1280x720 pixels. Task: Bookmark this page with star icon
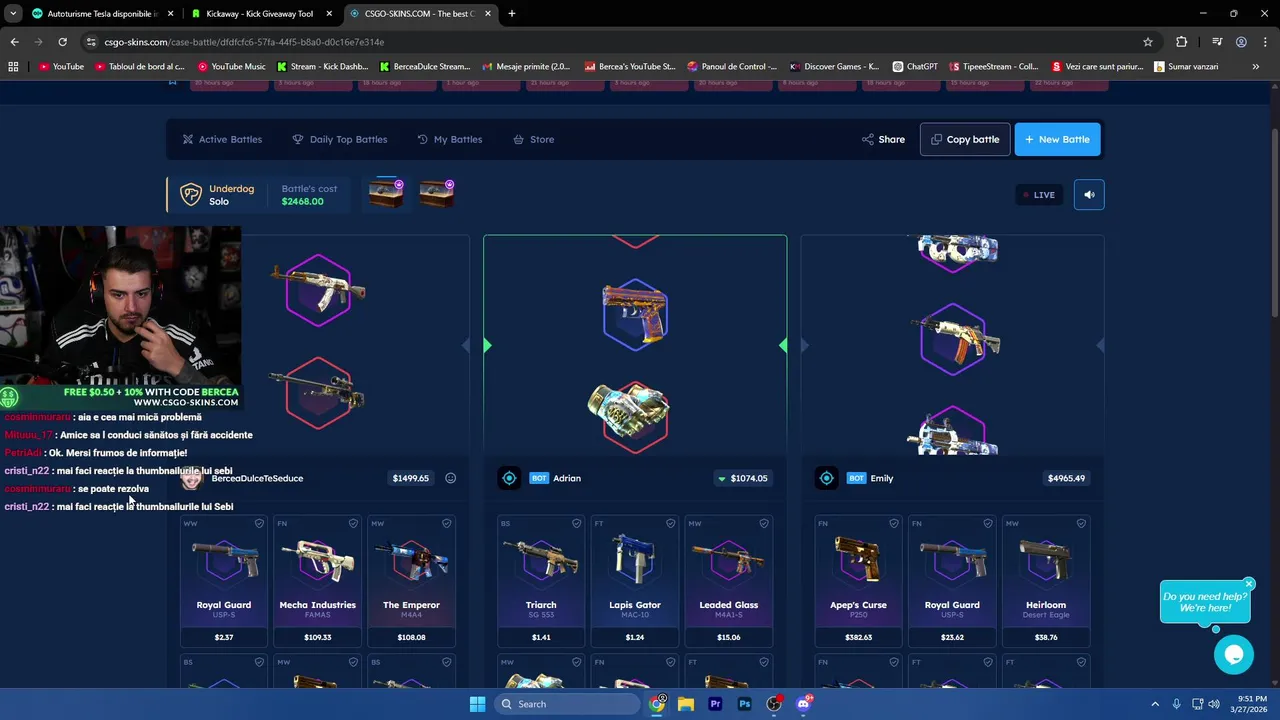pyautogui.click(x=1148, y=42)
